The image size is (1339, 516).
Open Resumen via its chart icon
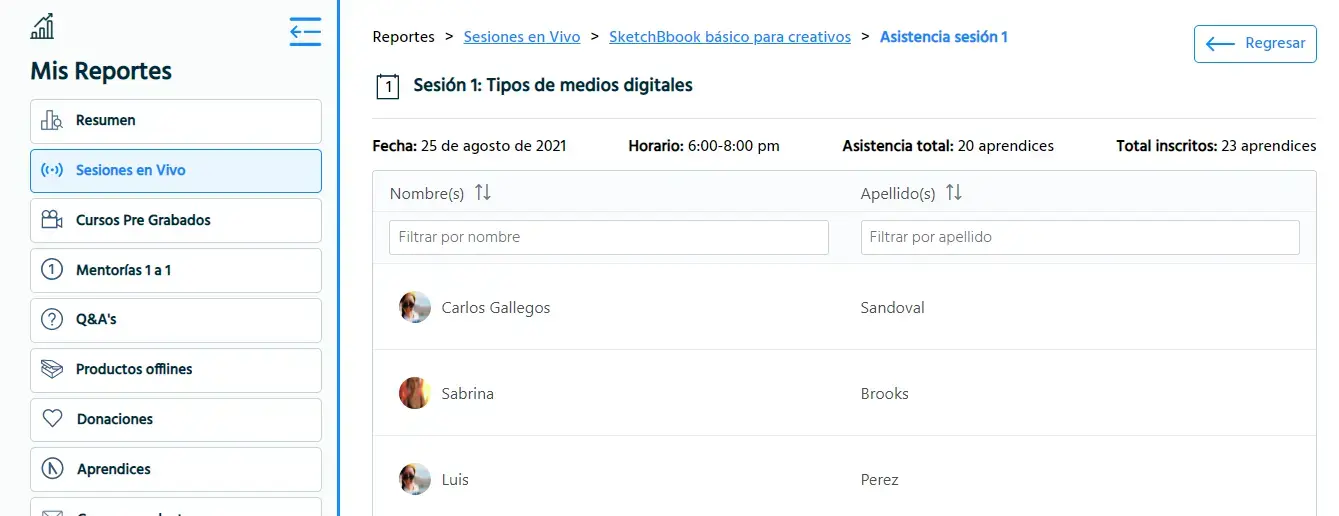click(52, 121)
